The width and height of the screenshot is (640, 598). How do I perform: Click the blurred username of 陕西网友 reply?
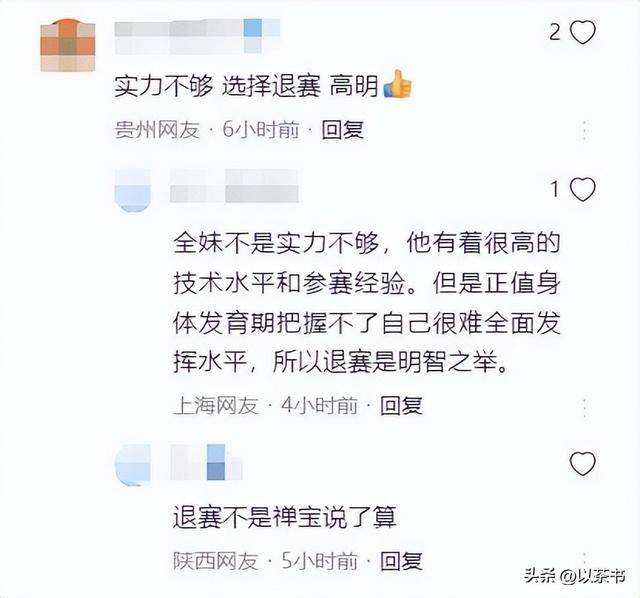pos(206,462)
